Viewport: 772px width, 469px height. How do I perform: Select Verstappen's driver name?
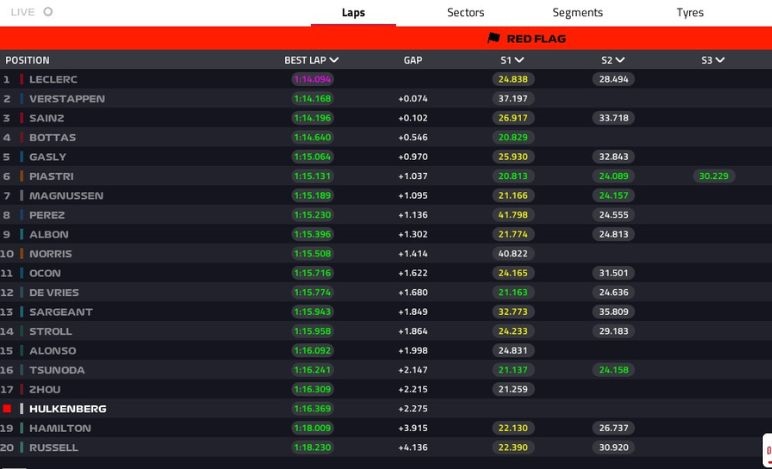pos(67,99)
